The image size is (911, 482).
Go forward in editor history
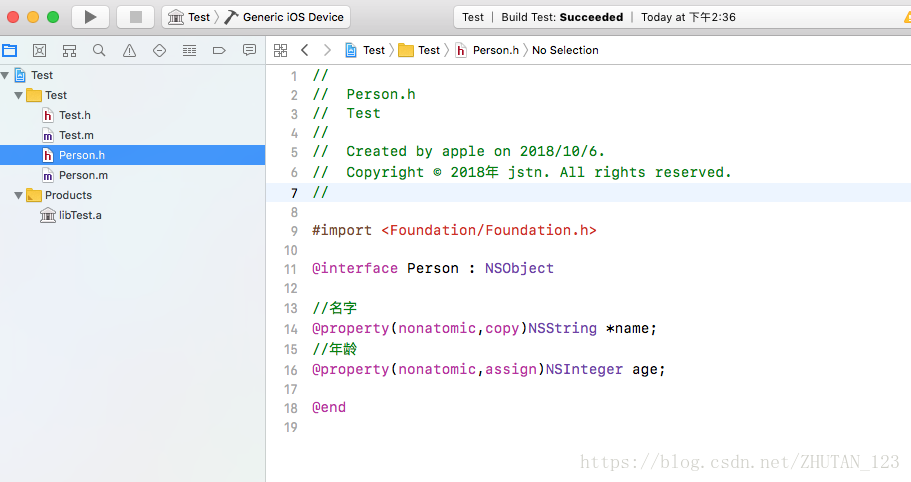[x=327, y=51]
